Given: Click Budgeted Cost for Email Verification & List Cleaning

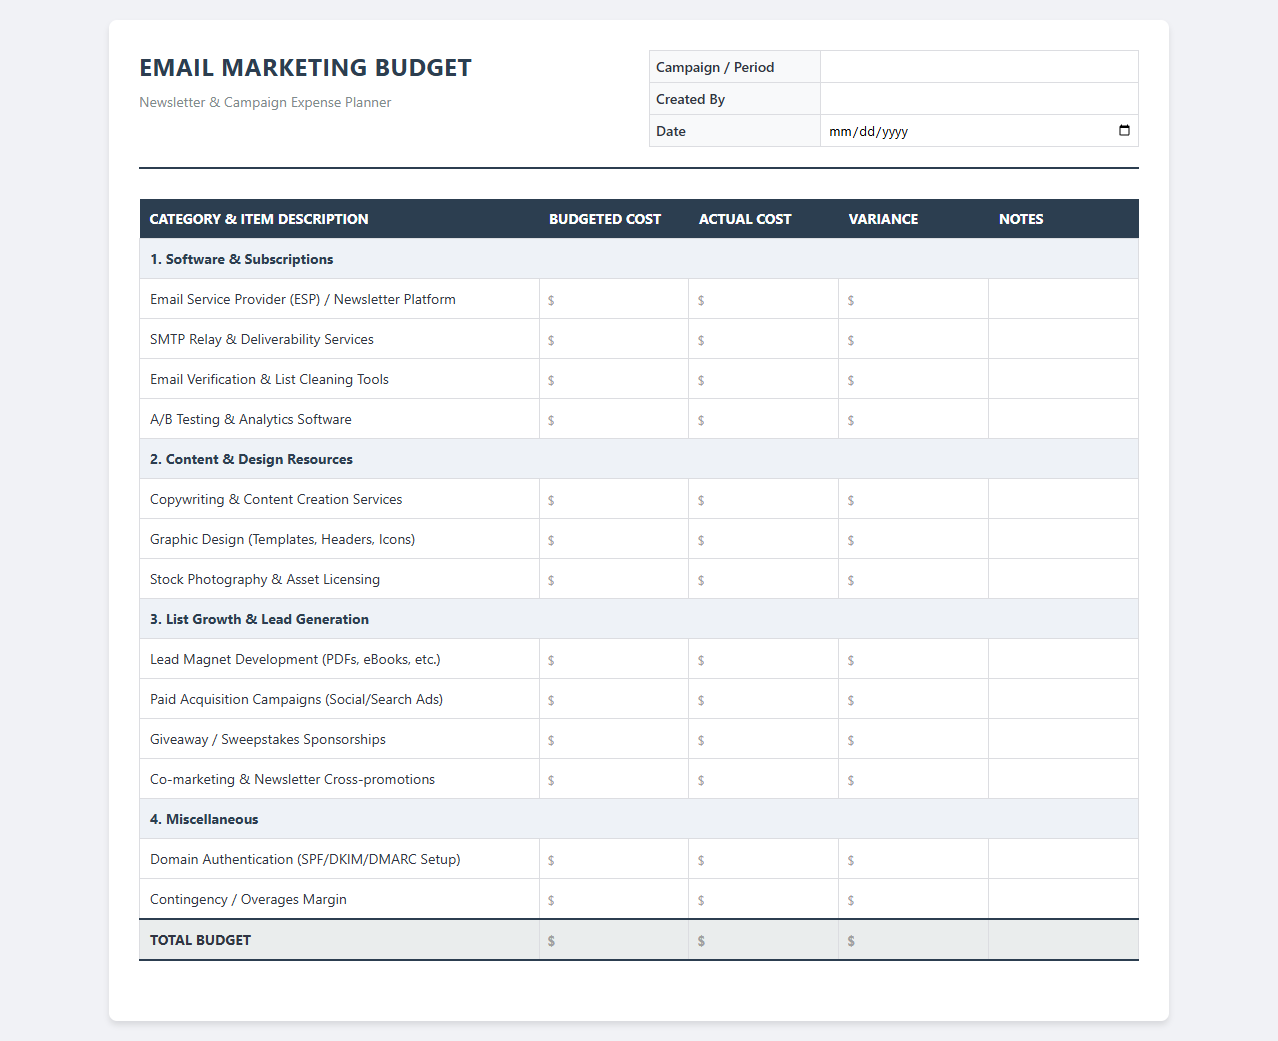Looking at the screenshot, I should (614, 379).
